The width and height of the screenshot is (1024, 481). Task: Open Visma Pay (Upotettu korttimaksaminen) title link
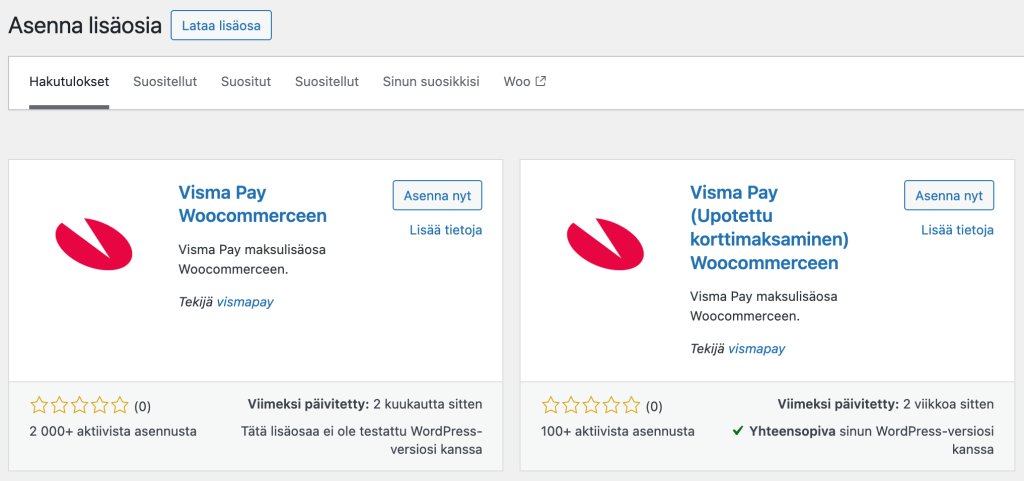tap(769, 228)
